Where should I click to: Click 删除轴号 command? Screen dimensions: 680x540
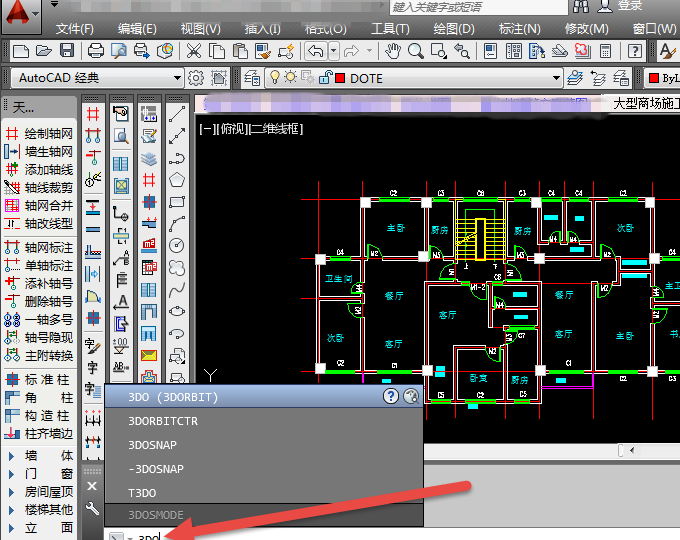pyautogui.click(x=39, y=301)
